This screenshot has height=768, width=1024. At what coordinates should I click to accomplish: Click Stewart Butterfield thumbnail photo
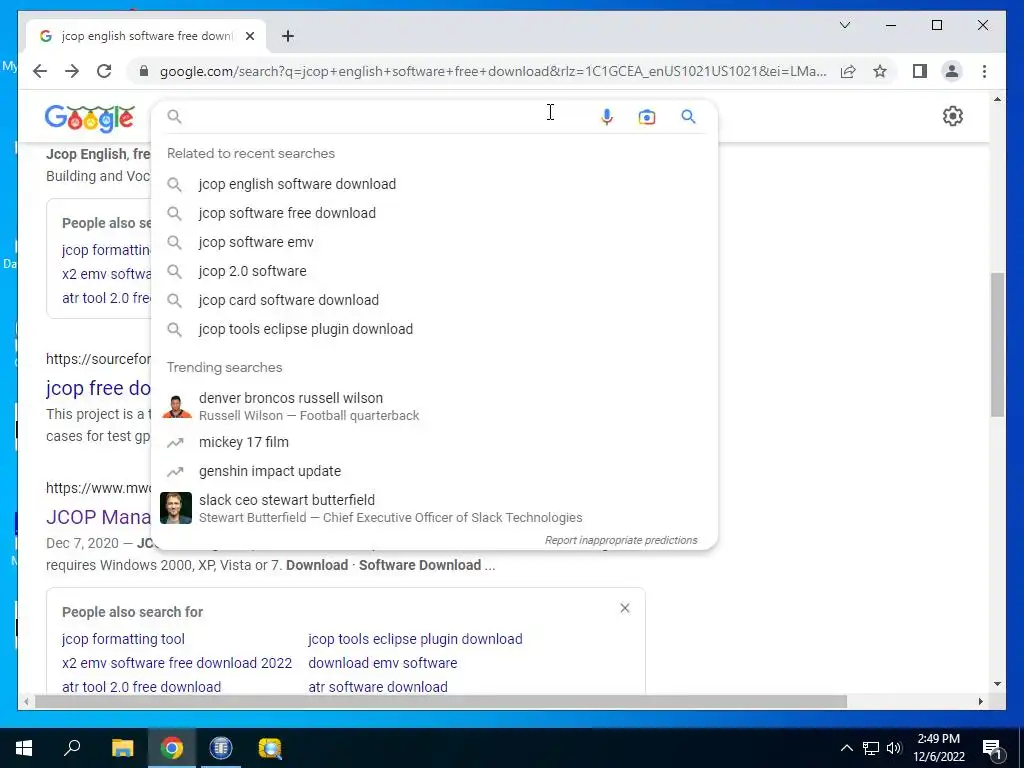pos(176,508)
